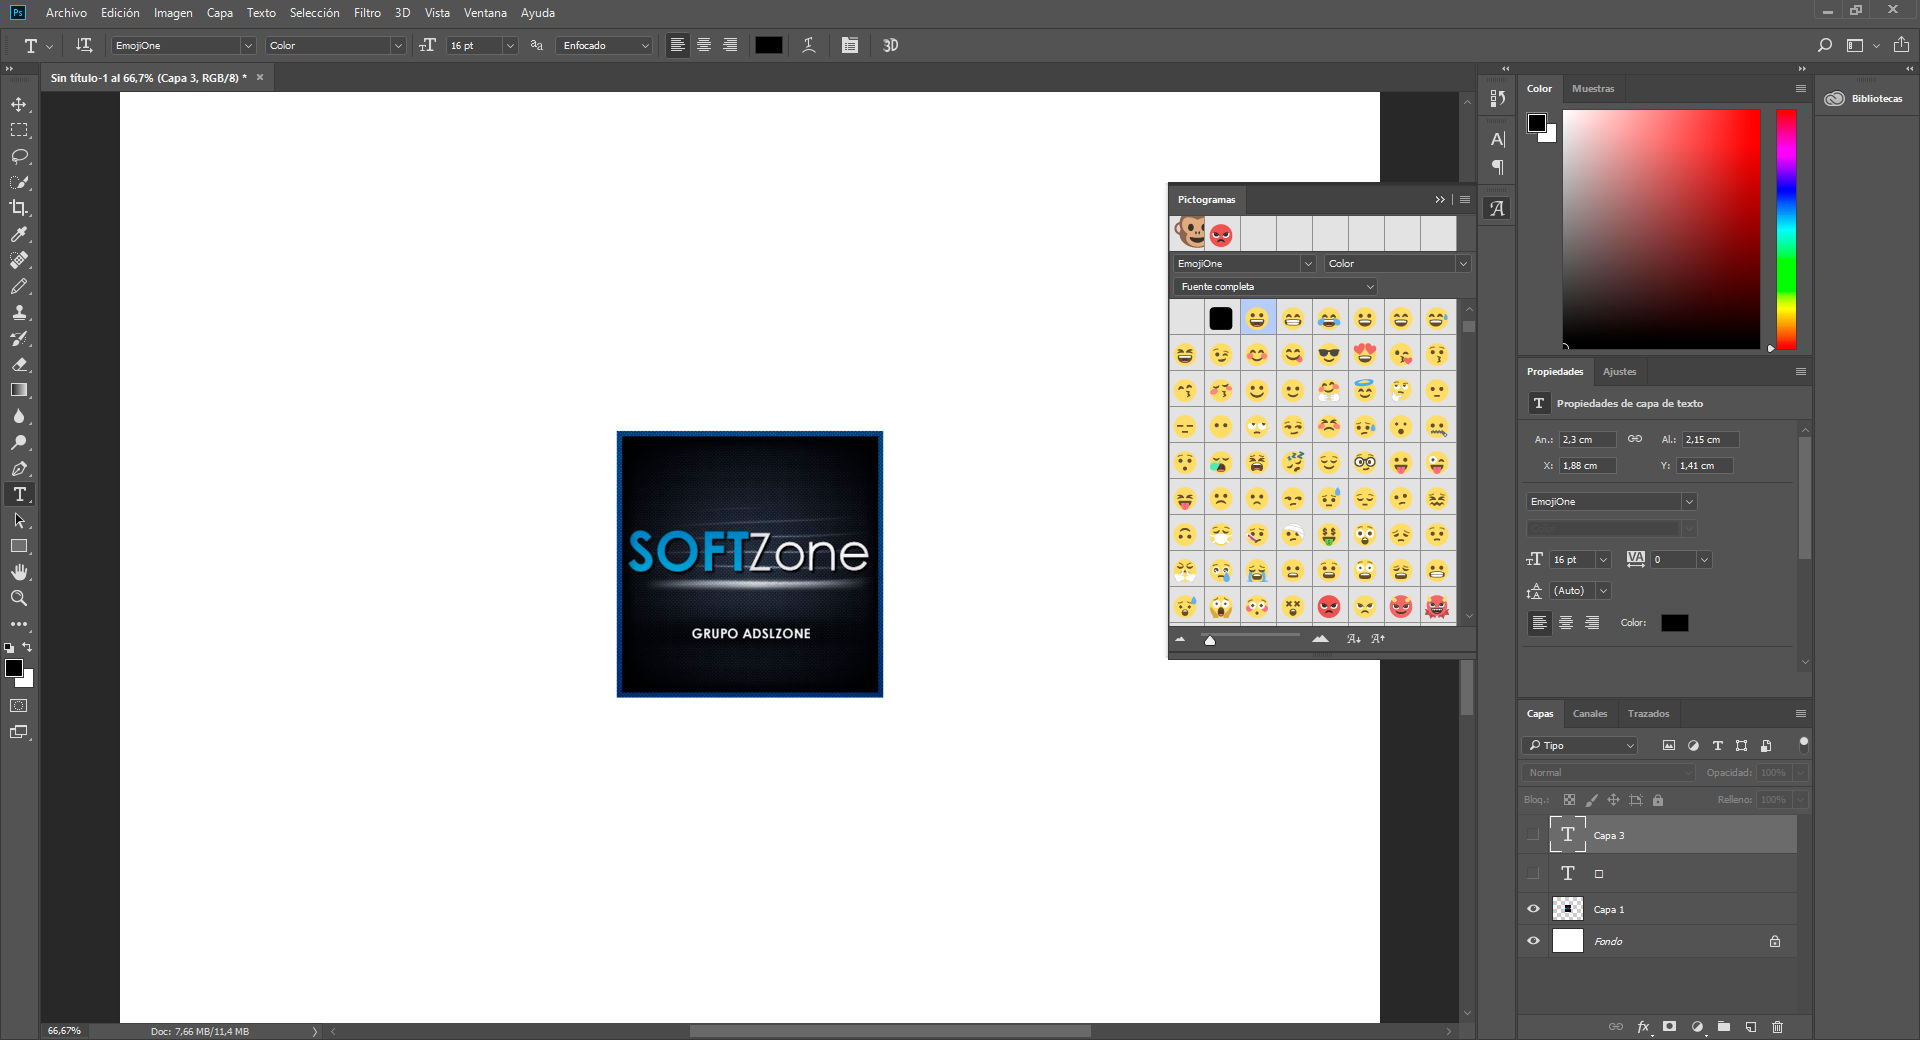Click the warp text icon in options bar

click(809, 45)
